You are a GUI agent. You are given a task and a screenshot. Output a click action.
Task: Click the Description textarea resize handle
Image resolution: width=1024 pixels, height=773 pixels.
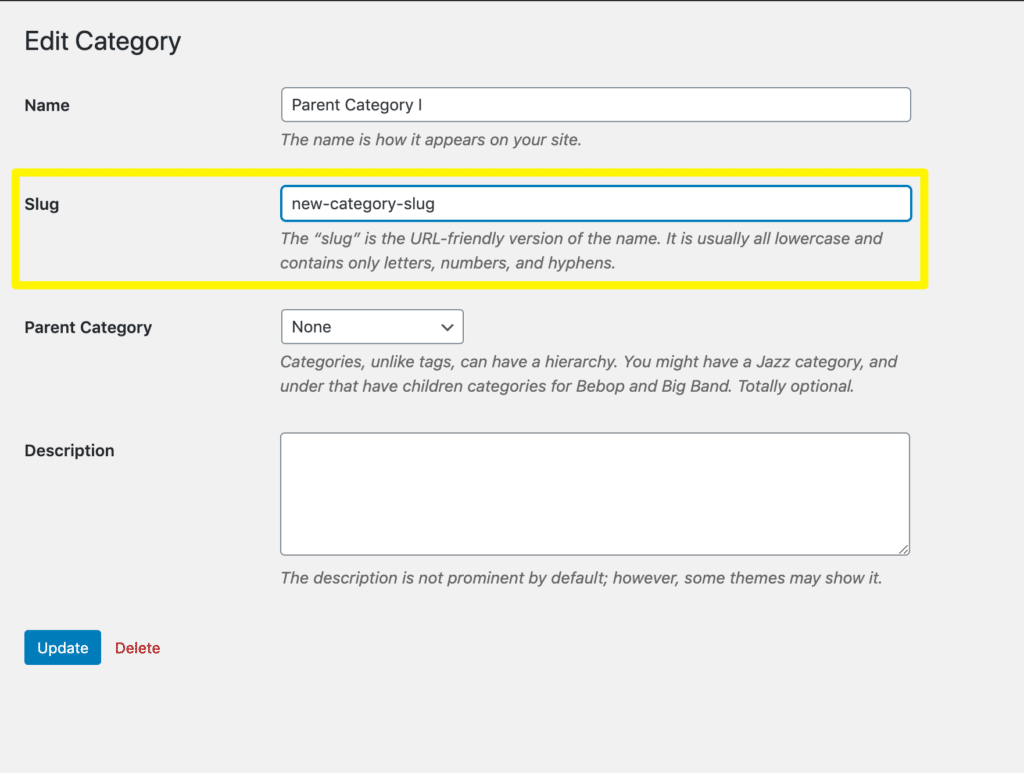click(903, 548)
